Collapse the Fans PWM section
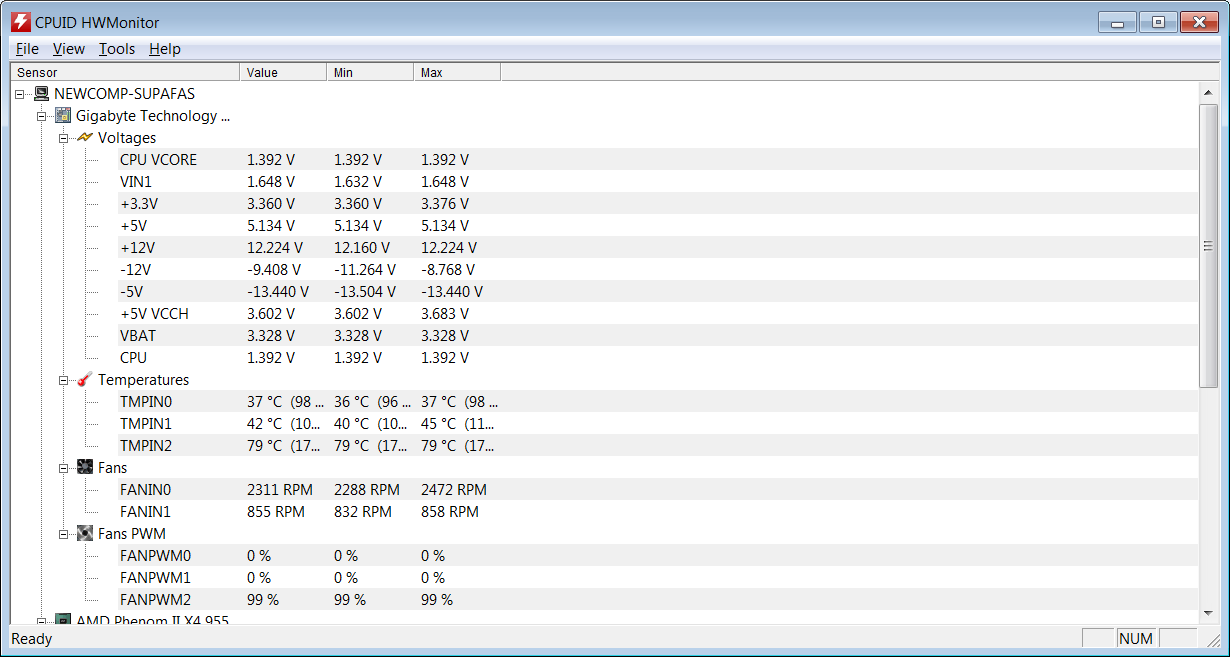Image resolution: width=1230 pixels, height=657 pixels. (x=63, y=534)
